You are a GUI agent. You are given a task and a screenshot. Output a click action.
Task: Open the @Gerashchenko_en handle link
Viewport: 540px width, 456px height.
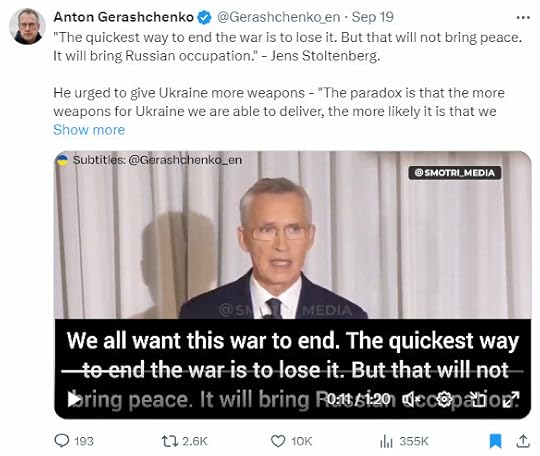[278, 17]
